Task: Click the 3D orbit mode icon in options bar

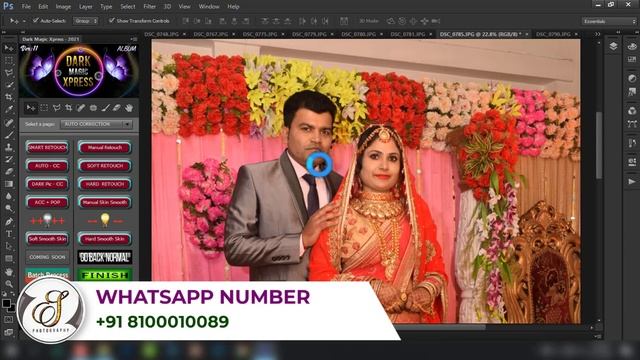Action: 391,21
